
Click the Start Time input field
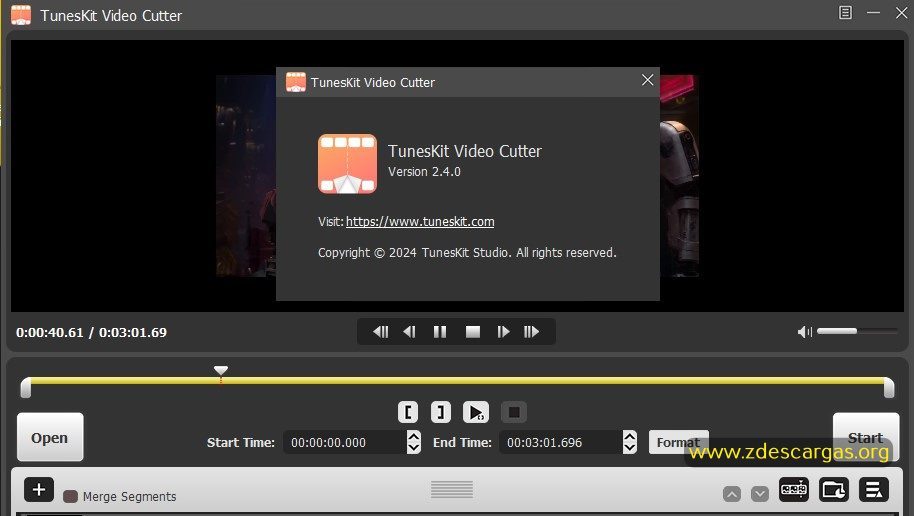pyautogui.click(x=345, y=443)
